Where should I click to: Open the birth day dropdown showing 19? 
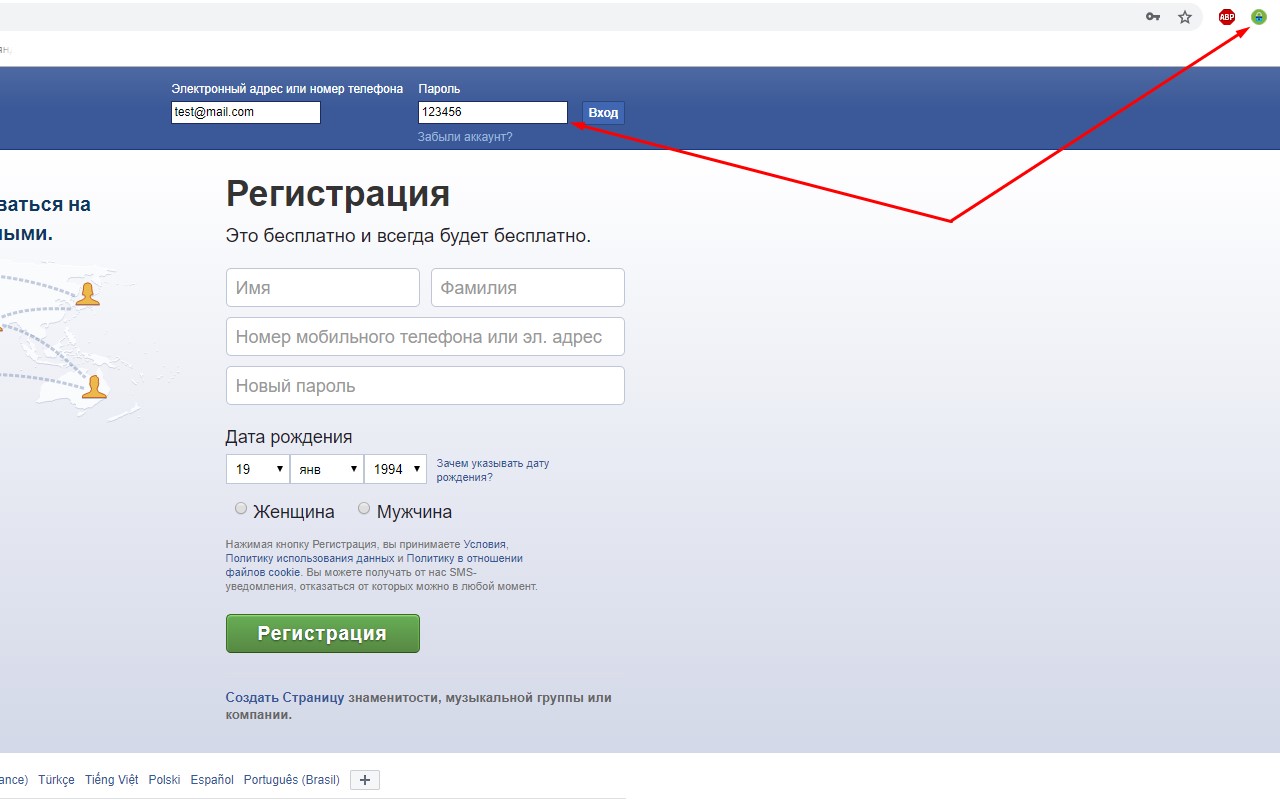click(x=257, y=468)
